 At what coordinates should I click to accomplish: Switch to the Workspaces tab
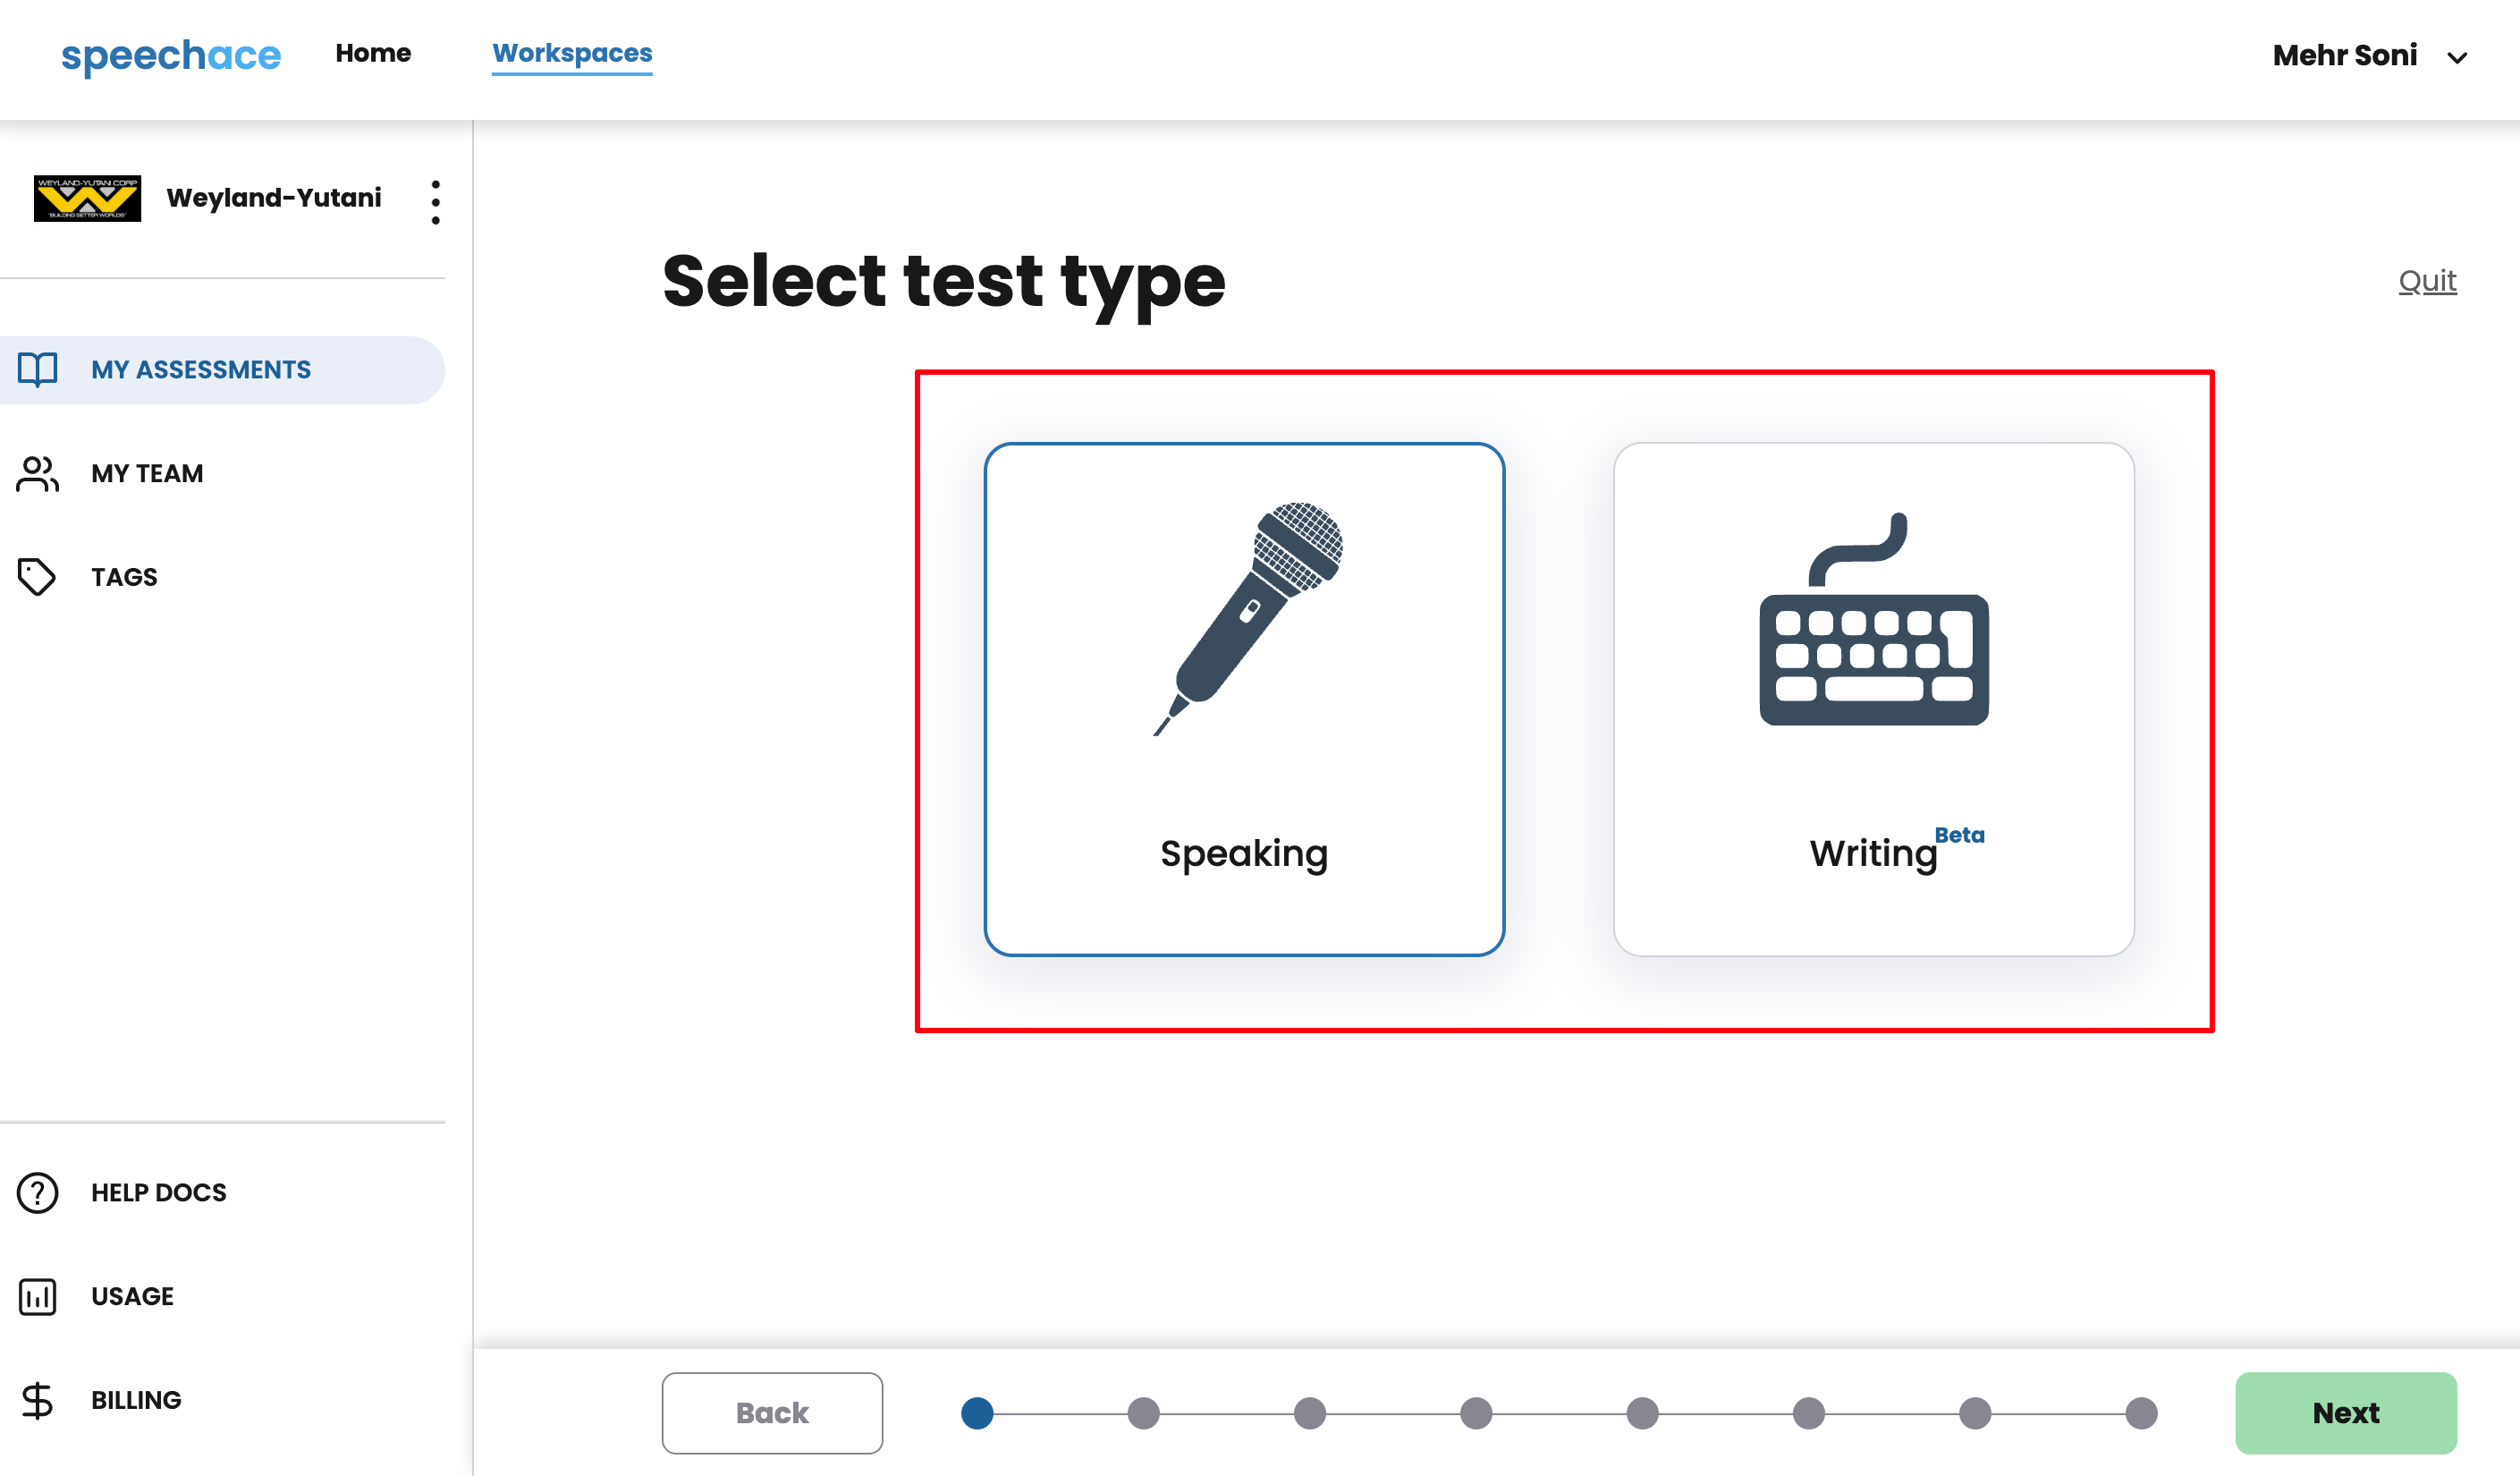click(572, 53)
